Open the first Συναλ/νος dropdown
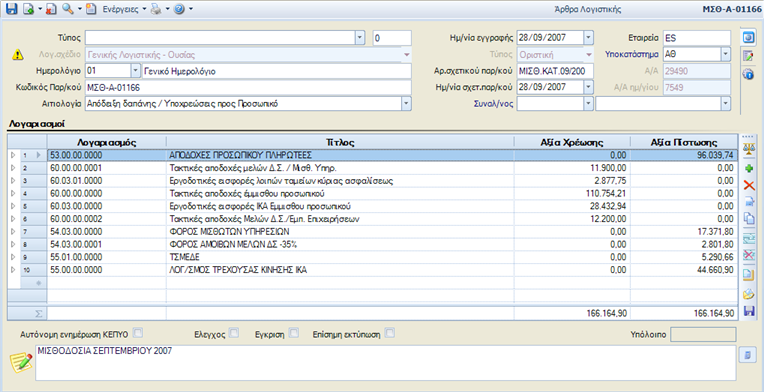Image resolution: width=764 pixels, height=392 pixels. click(589, 103)
